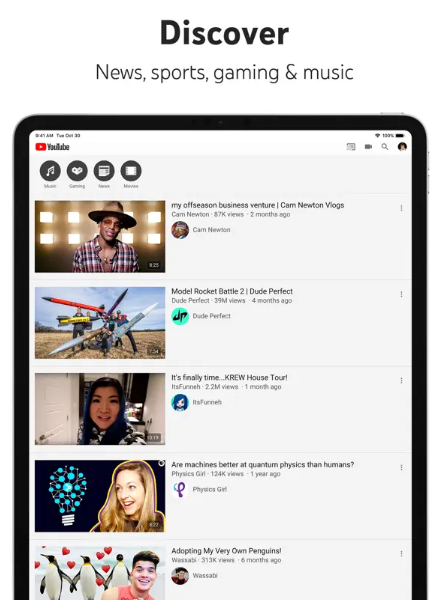443x600 pixels.
Task: Play the quantum physics video thumbnail
Action: [x=100, y=496]
